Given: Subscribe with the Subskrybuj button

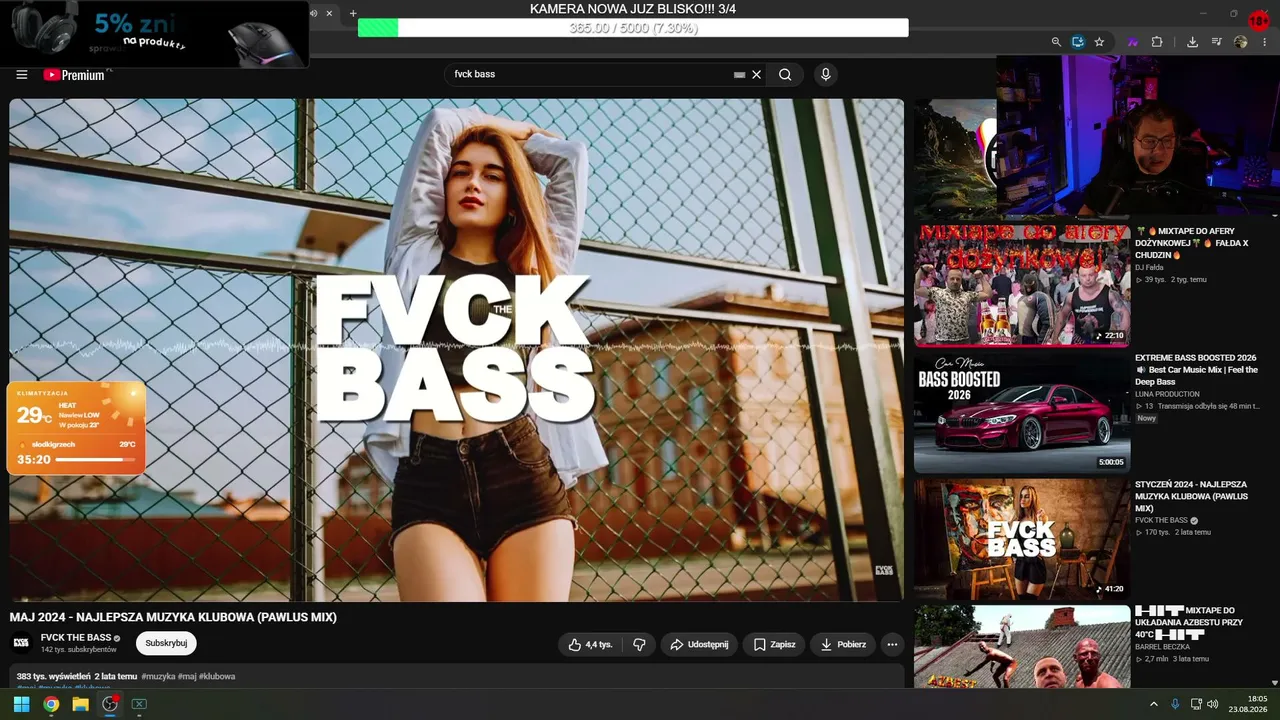Looking at the screenshot, I should [x=166, y=643].
